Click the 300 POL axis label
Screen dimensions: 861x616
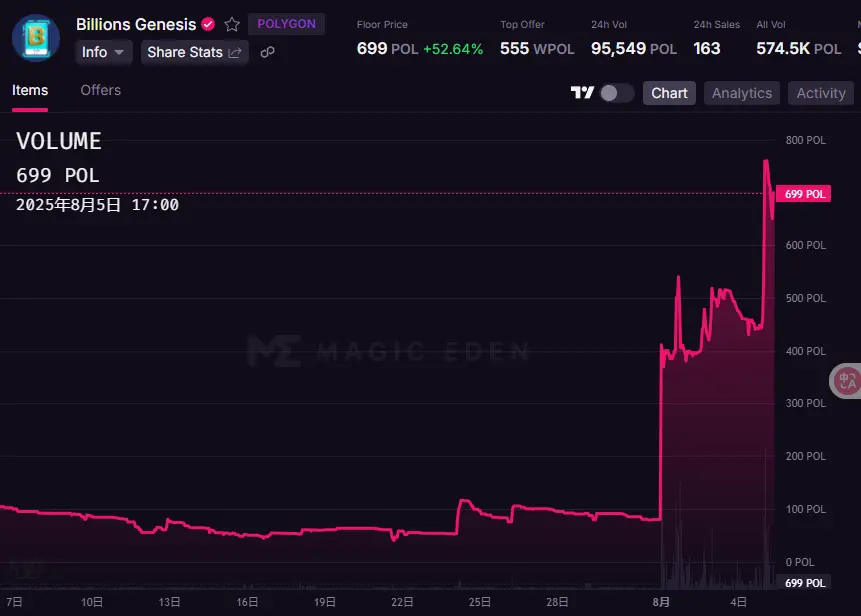tap(806, 404)
